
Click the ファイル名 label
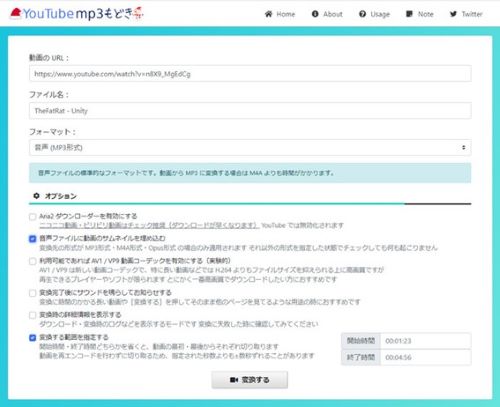pyautogui.click(x=49, y=95)
